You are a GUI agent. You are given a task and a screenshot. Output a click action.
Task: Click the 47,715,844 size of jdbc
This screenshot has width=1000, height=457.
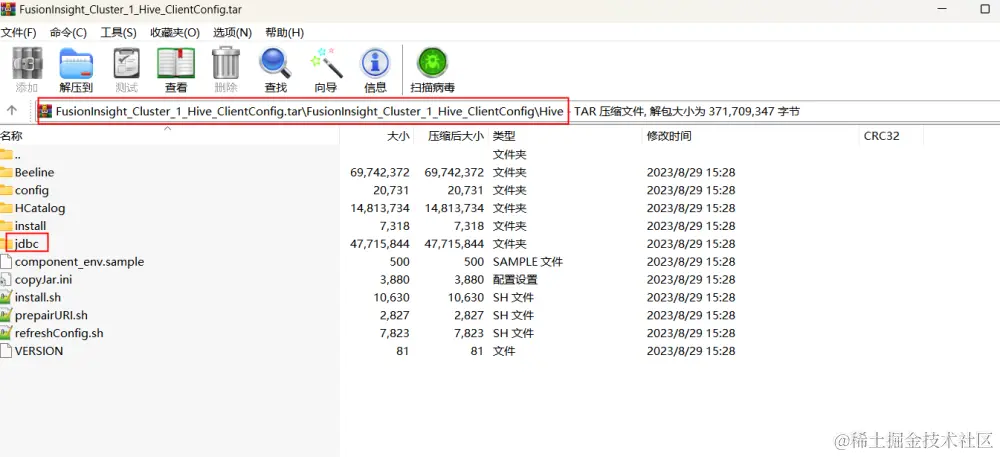click(380, 243)
